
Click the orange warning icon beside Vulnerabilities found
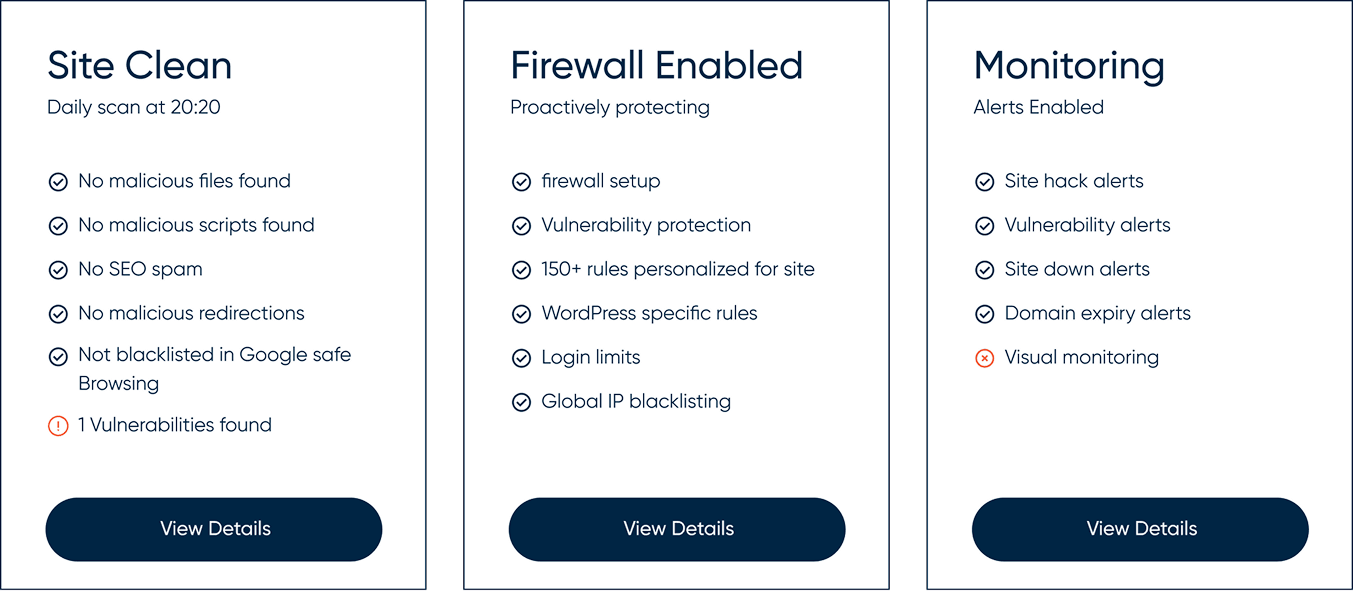coord(58,426)
